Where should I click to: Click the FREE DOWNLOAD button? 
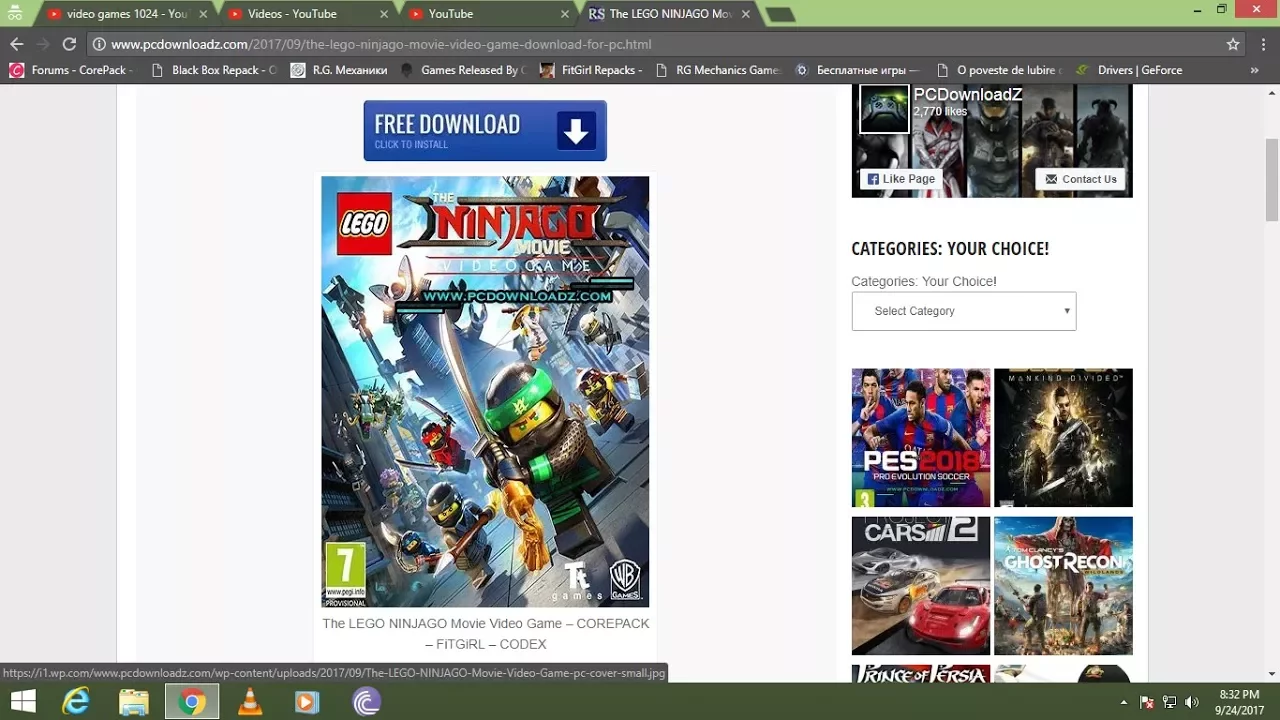485,130
